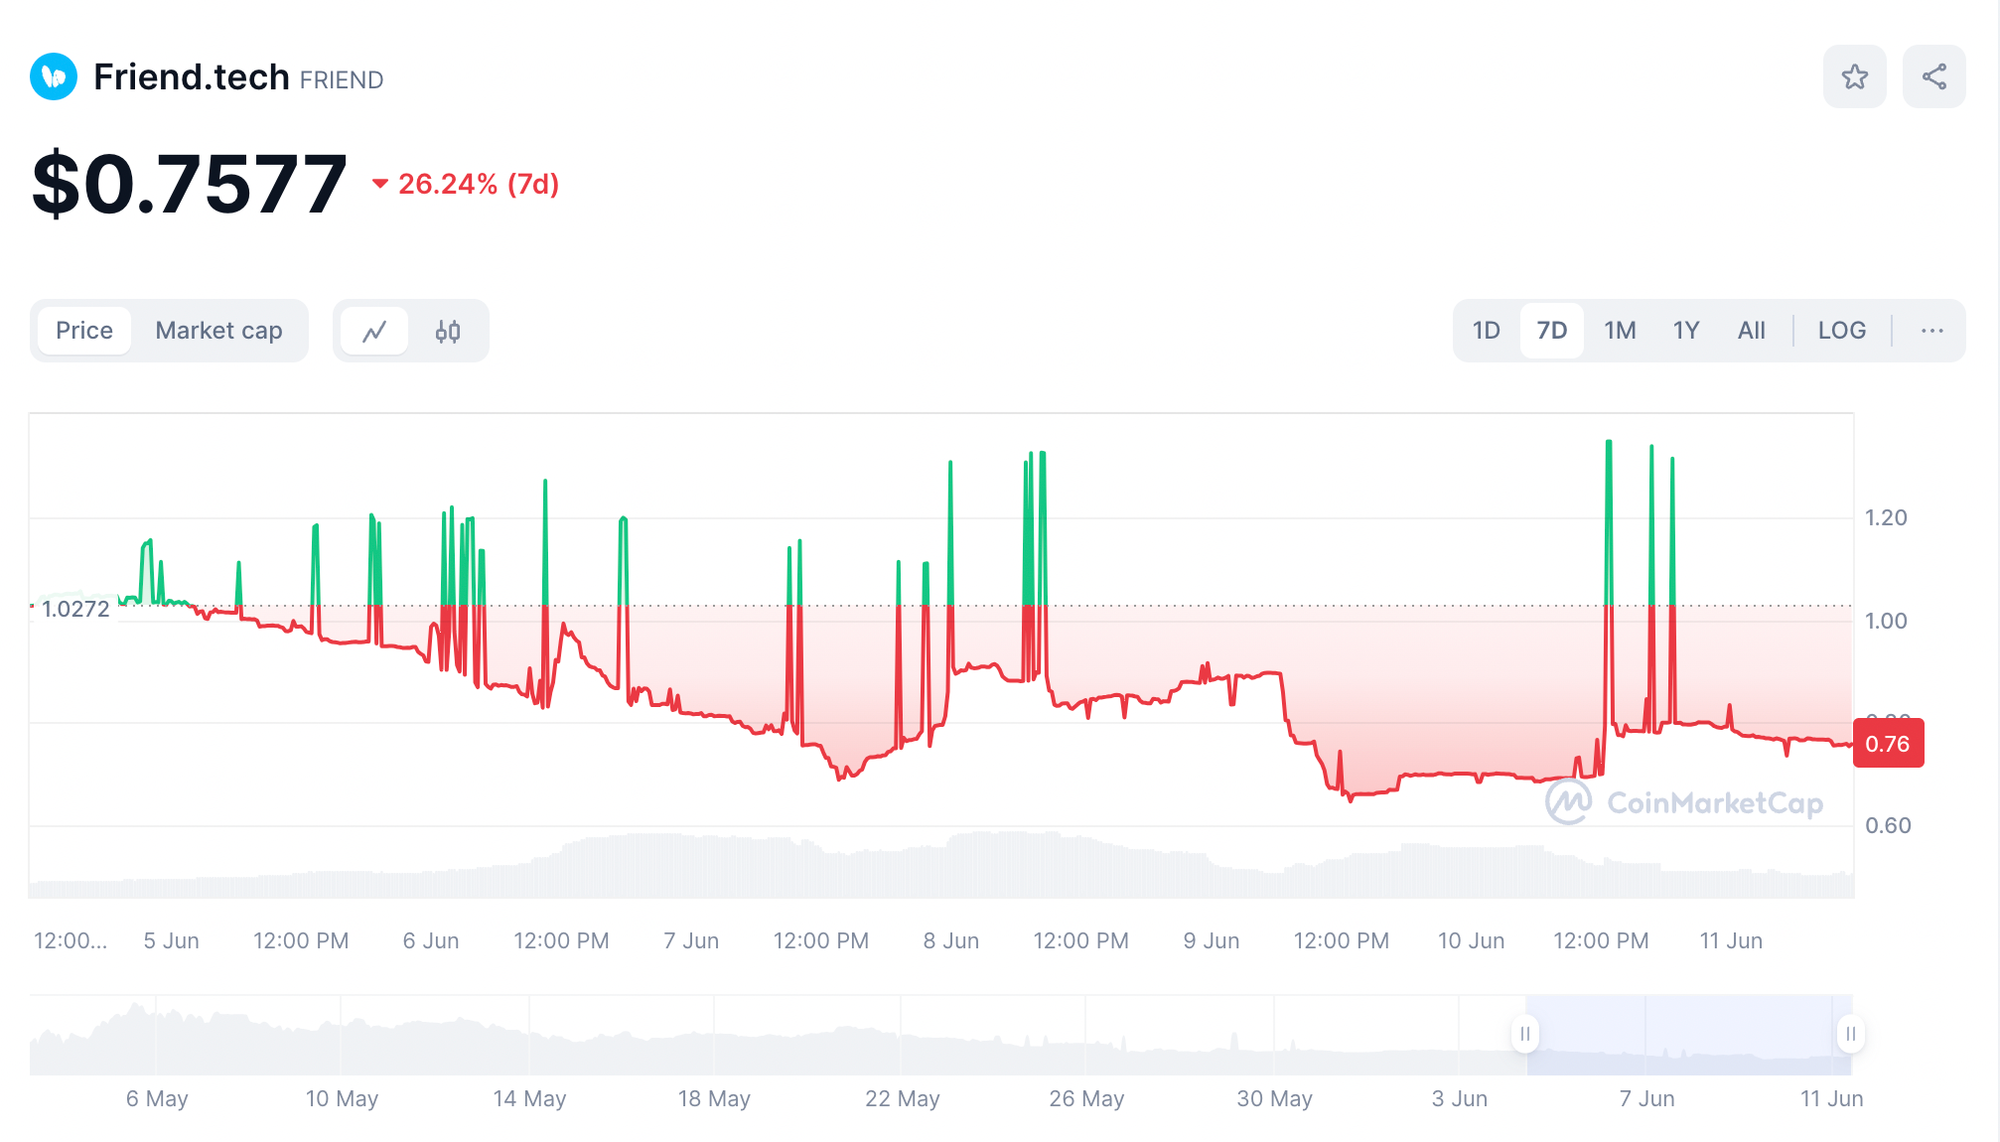
Task: Grab the right range selector handle
Action: coord(1850,1034)
